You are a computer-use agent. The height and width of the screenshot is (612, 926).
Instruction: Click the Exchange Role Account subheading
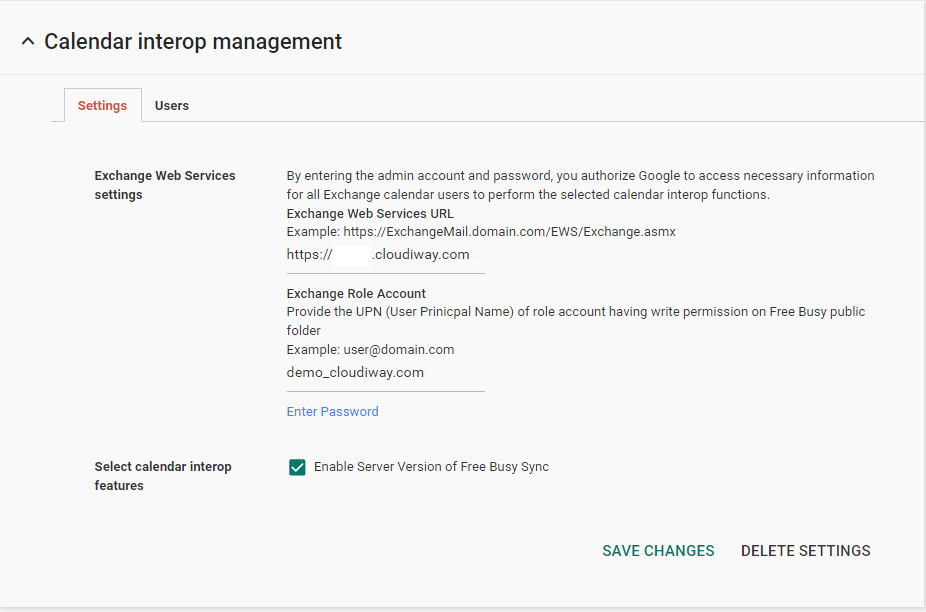356,294
